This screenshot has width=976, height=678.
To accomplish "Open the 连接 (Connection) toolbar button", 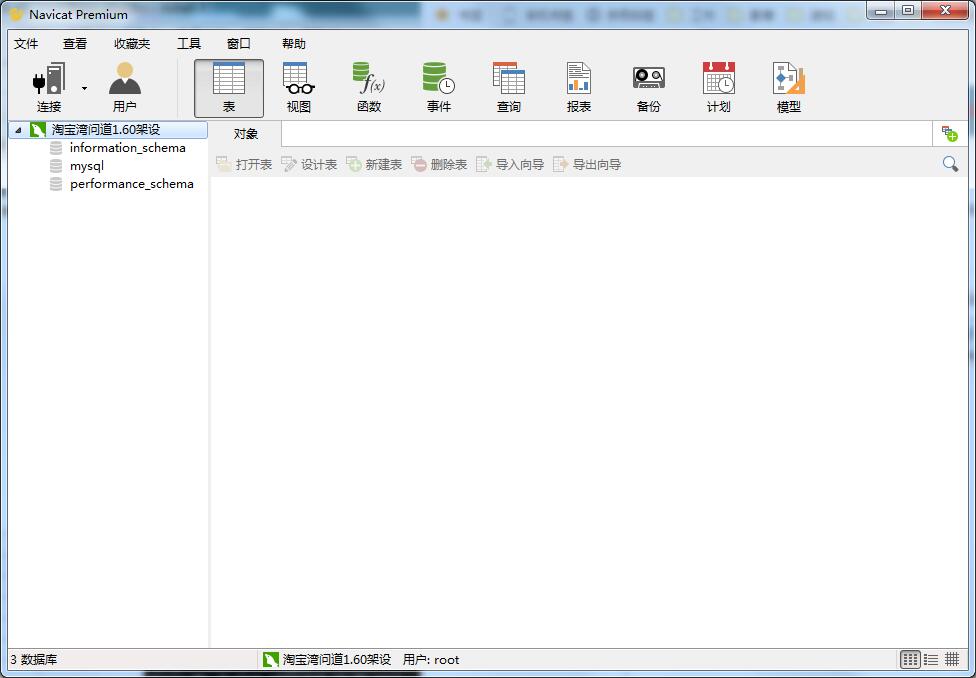I will (49, 88).
